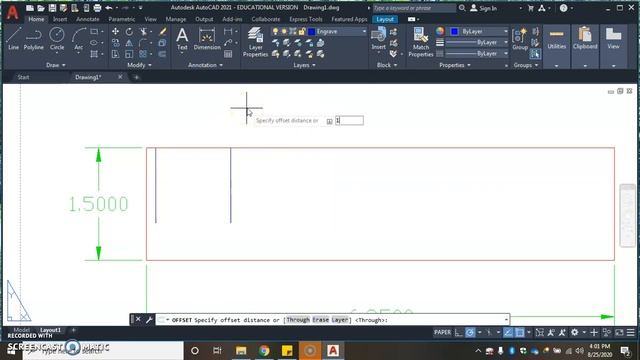Click the object color wheel icon

[x=440, y=31]
